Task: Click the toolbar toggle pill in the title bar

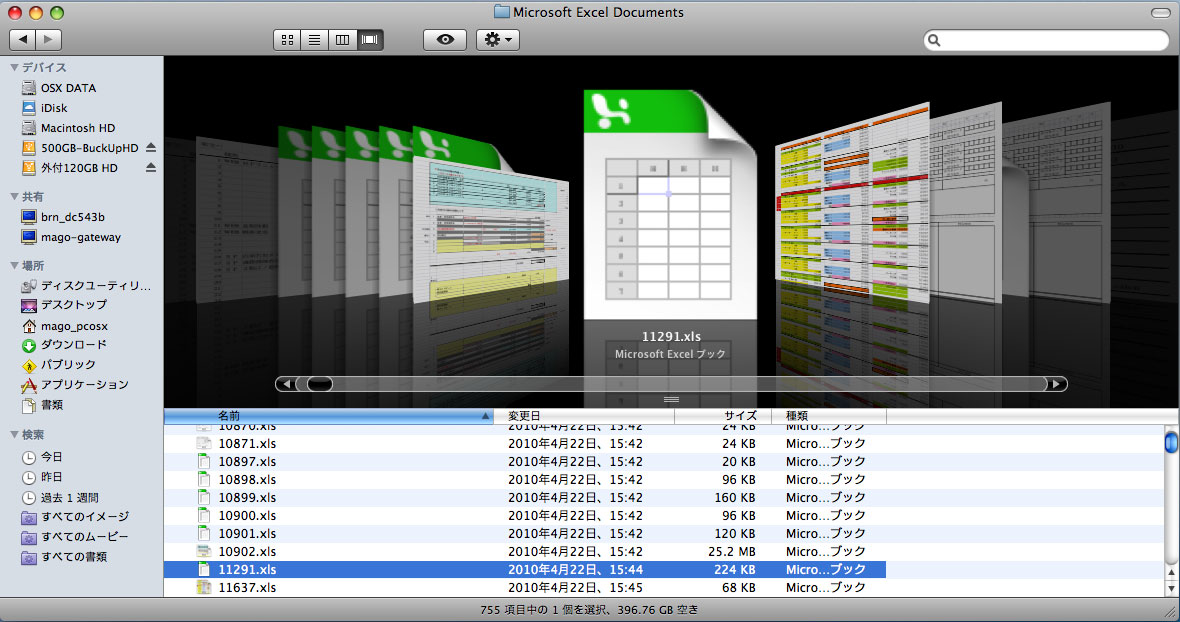Action: (x=1160, y=13)
